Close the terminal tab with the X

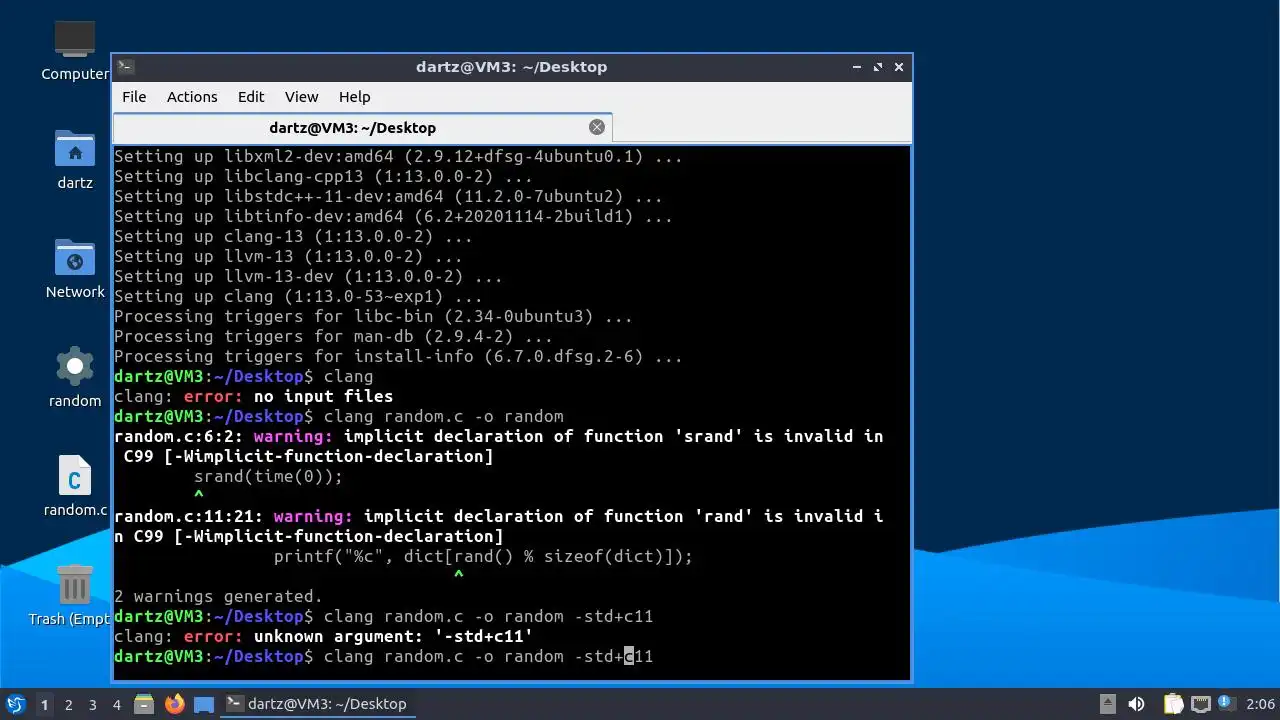pyautogui.click(x=597, y=127)
